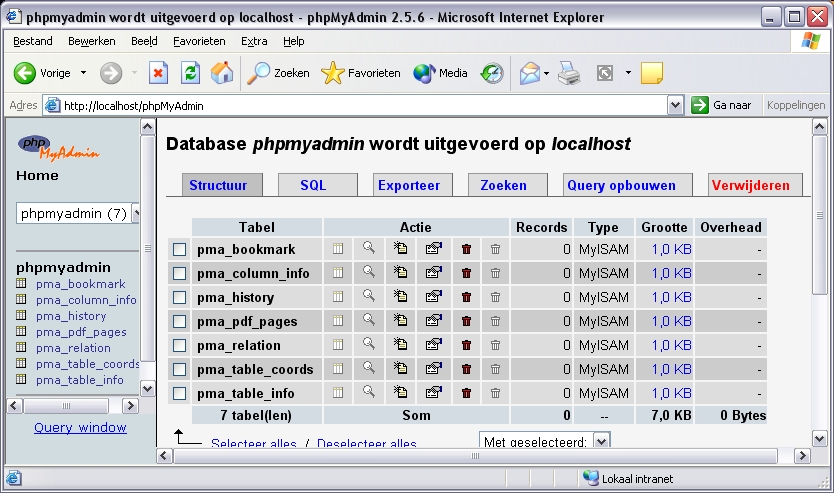
Task: Click the Search magnifier icon for pma_bookmark
Action: [x=369, y=248]
